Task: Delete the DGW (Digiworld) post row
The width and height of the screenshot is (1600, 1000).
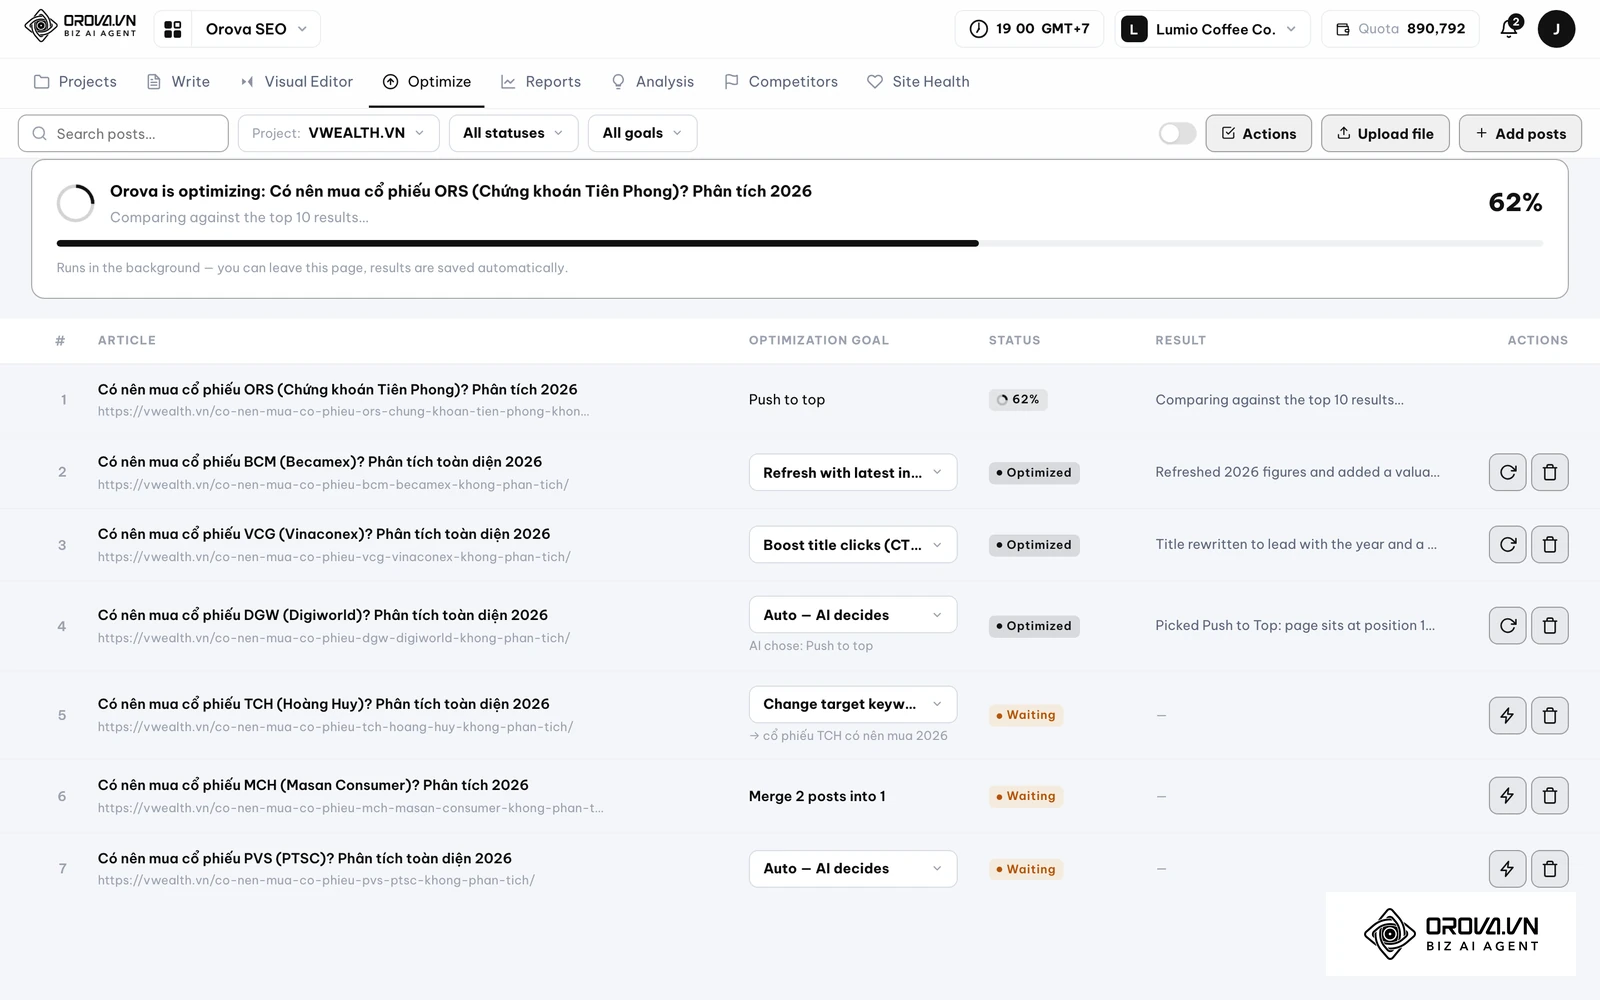Action: point(1549,626)
